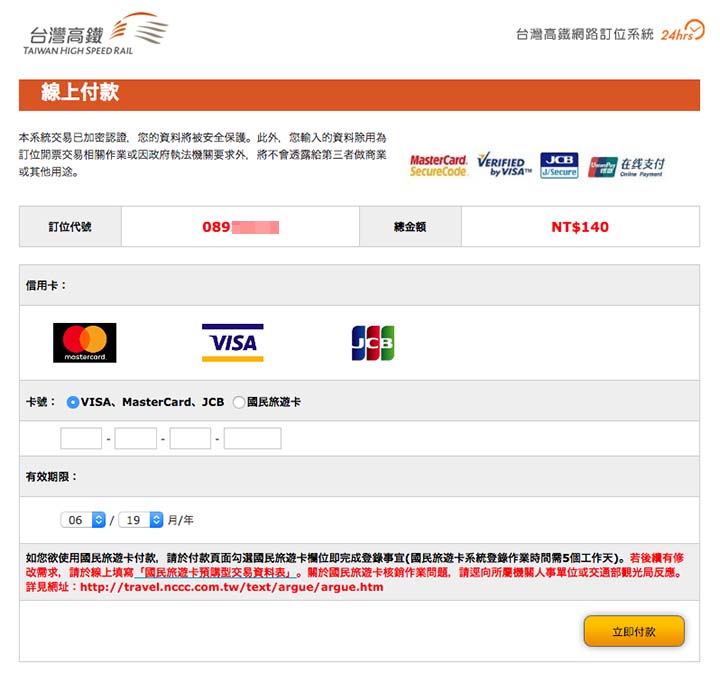Click the 總金額 label cell
The width and height of the screenshot is (720, 673).
(x=410, y=226)
